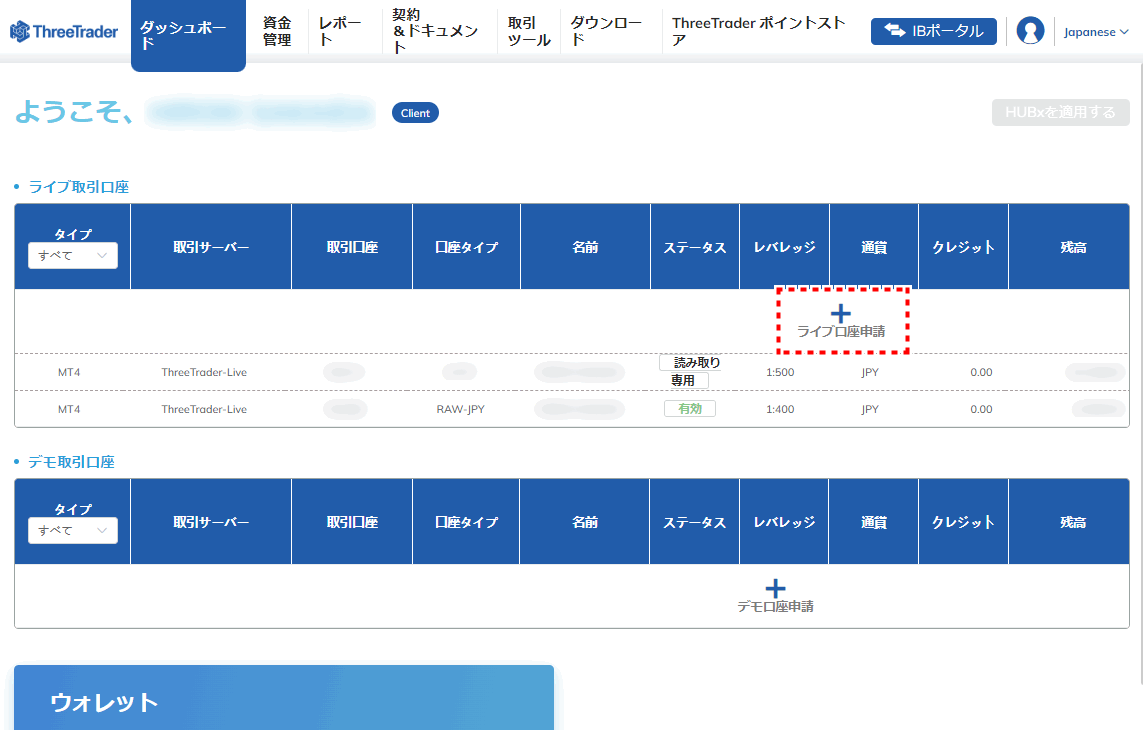Image resolution: width=1143 pixels, height=730 pixels.
Task: Click the 取引サーバー column header in demo table
Action: point(211,522)
